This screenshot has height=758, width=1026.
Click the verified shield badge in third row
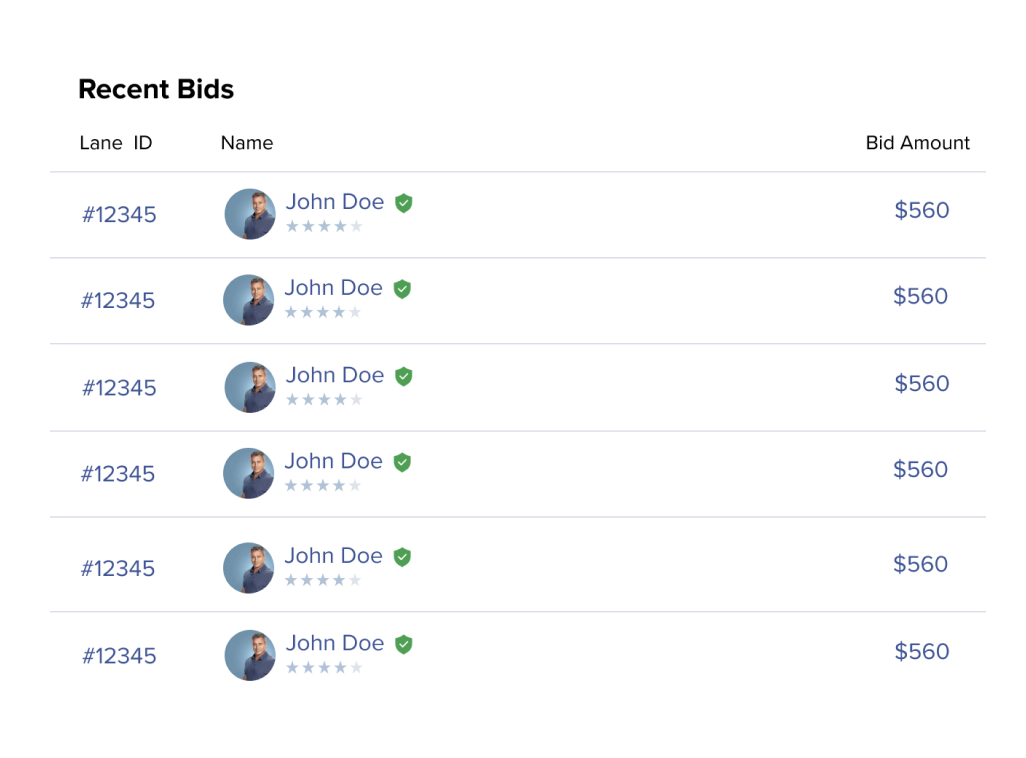point(404,376)
